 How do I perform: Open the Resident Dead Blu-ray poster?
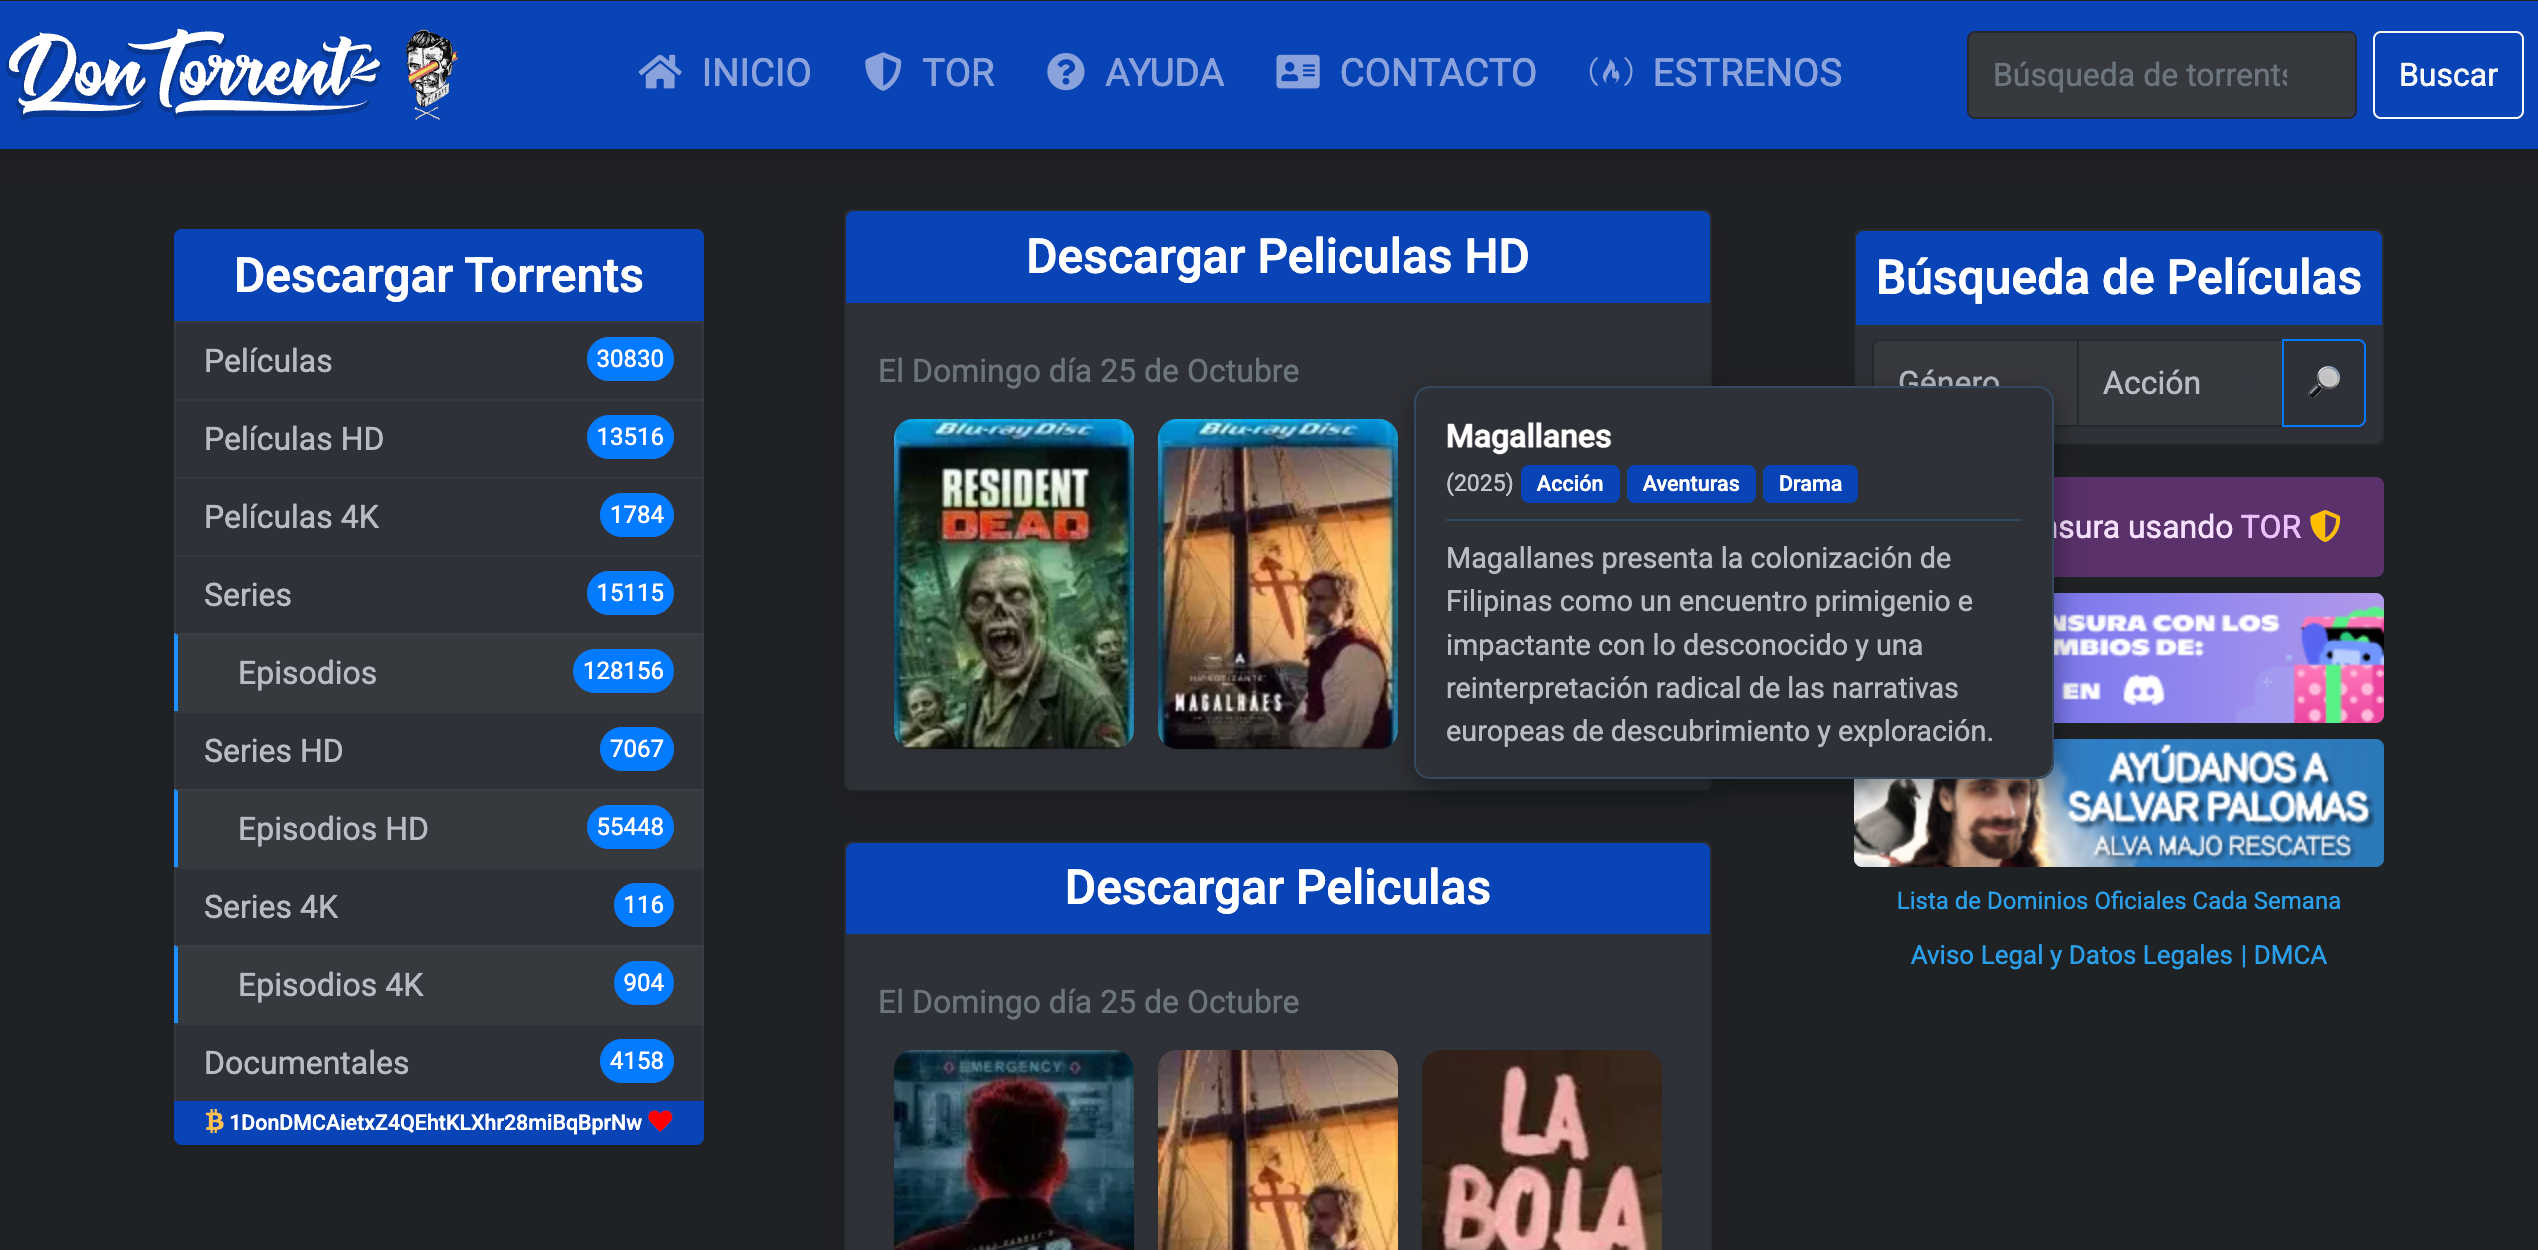[x=1014, y=583]
